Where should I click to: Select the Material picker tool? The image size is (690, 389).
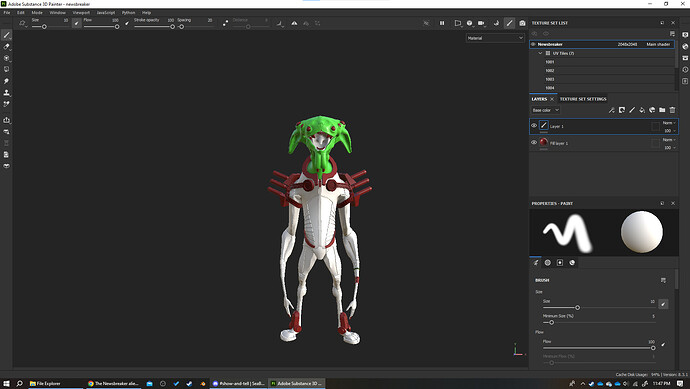(7, 104)
